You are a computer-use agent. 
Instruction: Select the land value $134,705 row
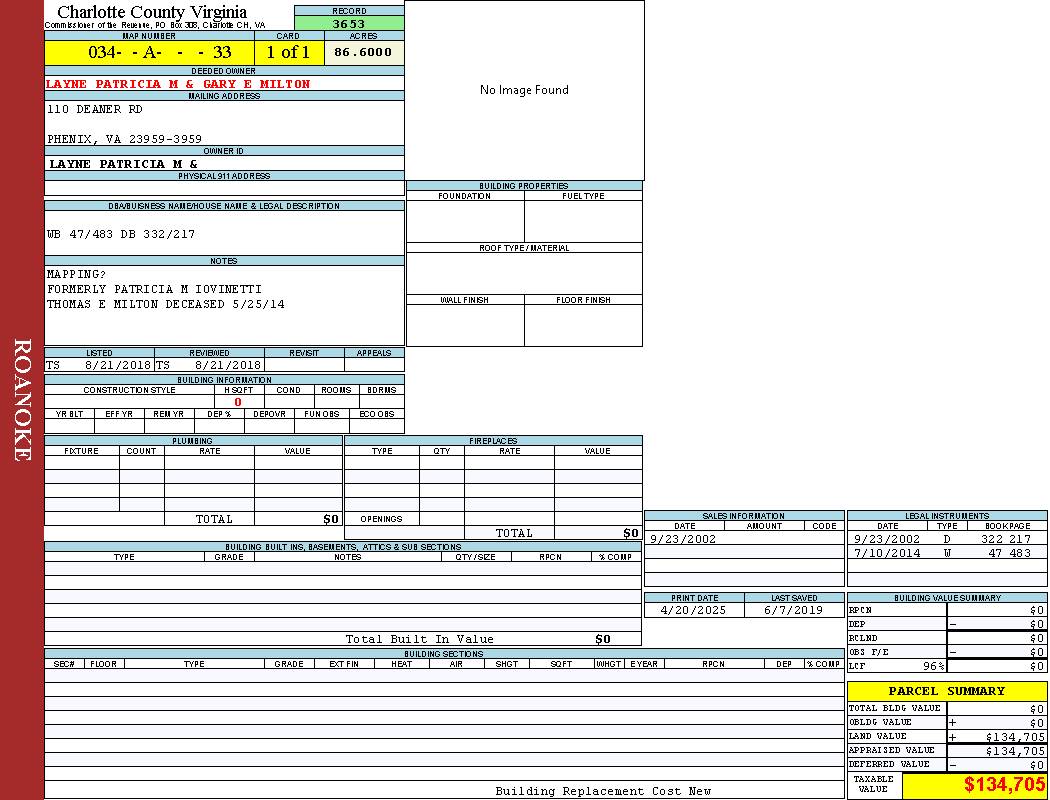pyautogui.click(x=946, y=737)
